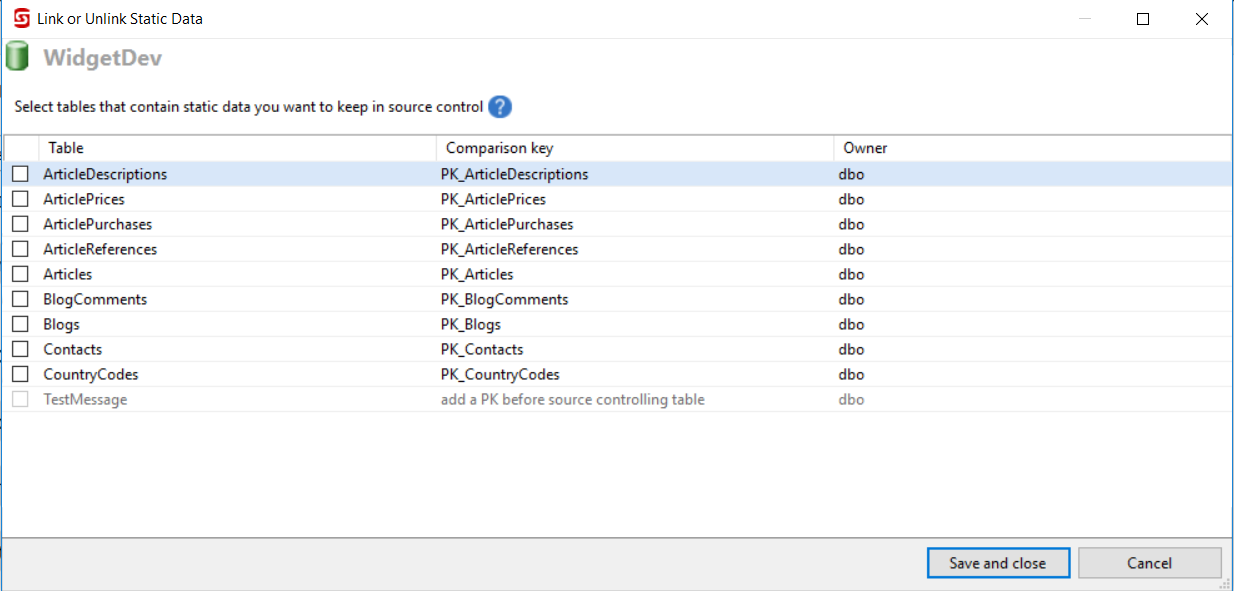The image size is (1234, 591).
Task: Check the BlogComments checkbox
Action: (20, 299)
